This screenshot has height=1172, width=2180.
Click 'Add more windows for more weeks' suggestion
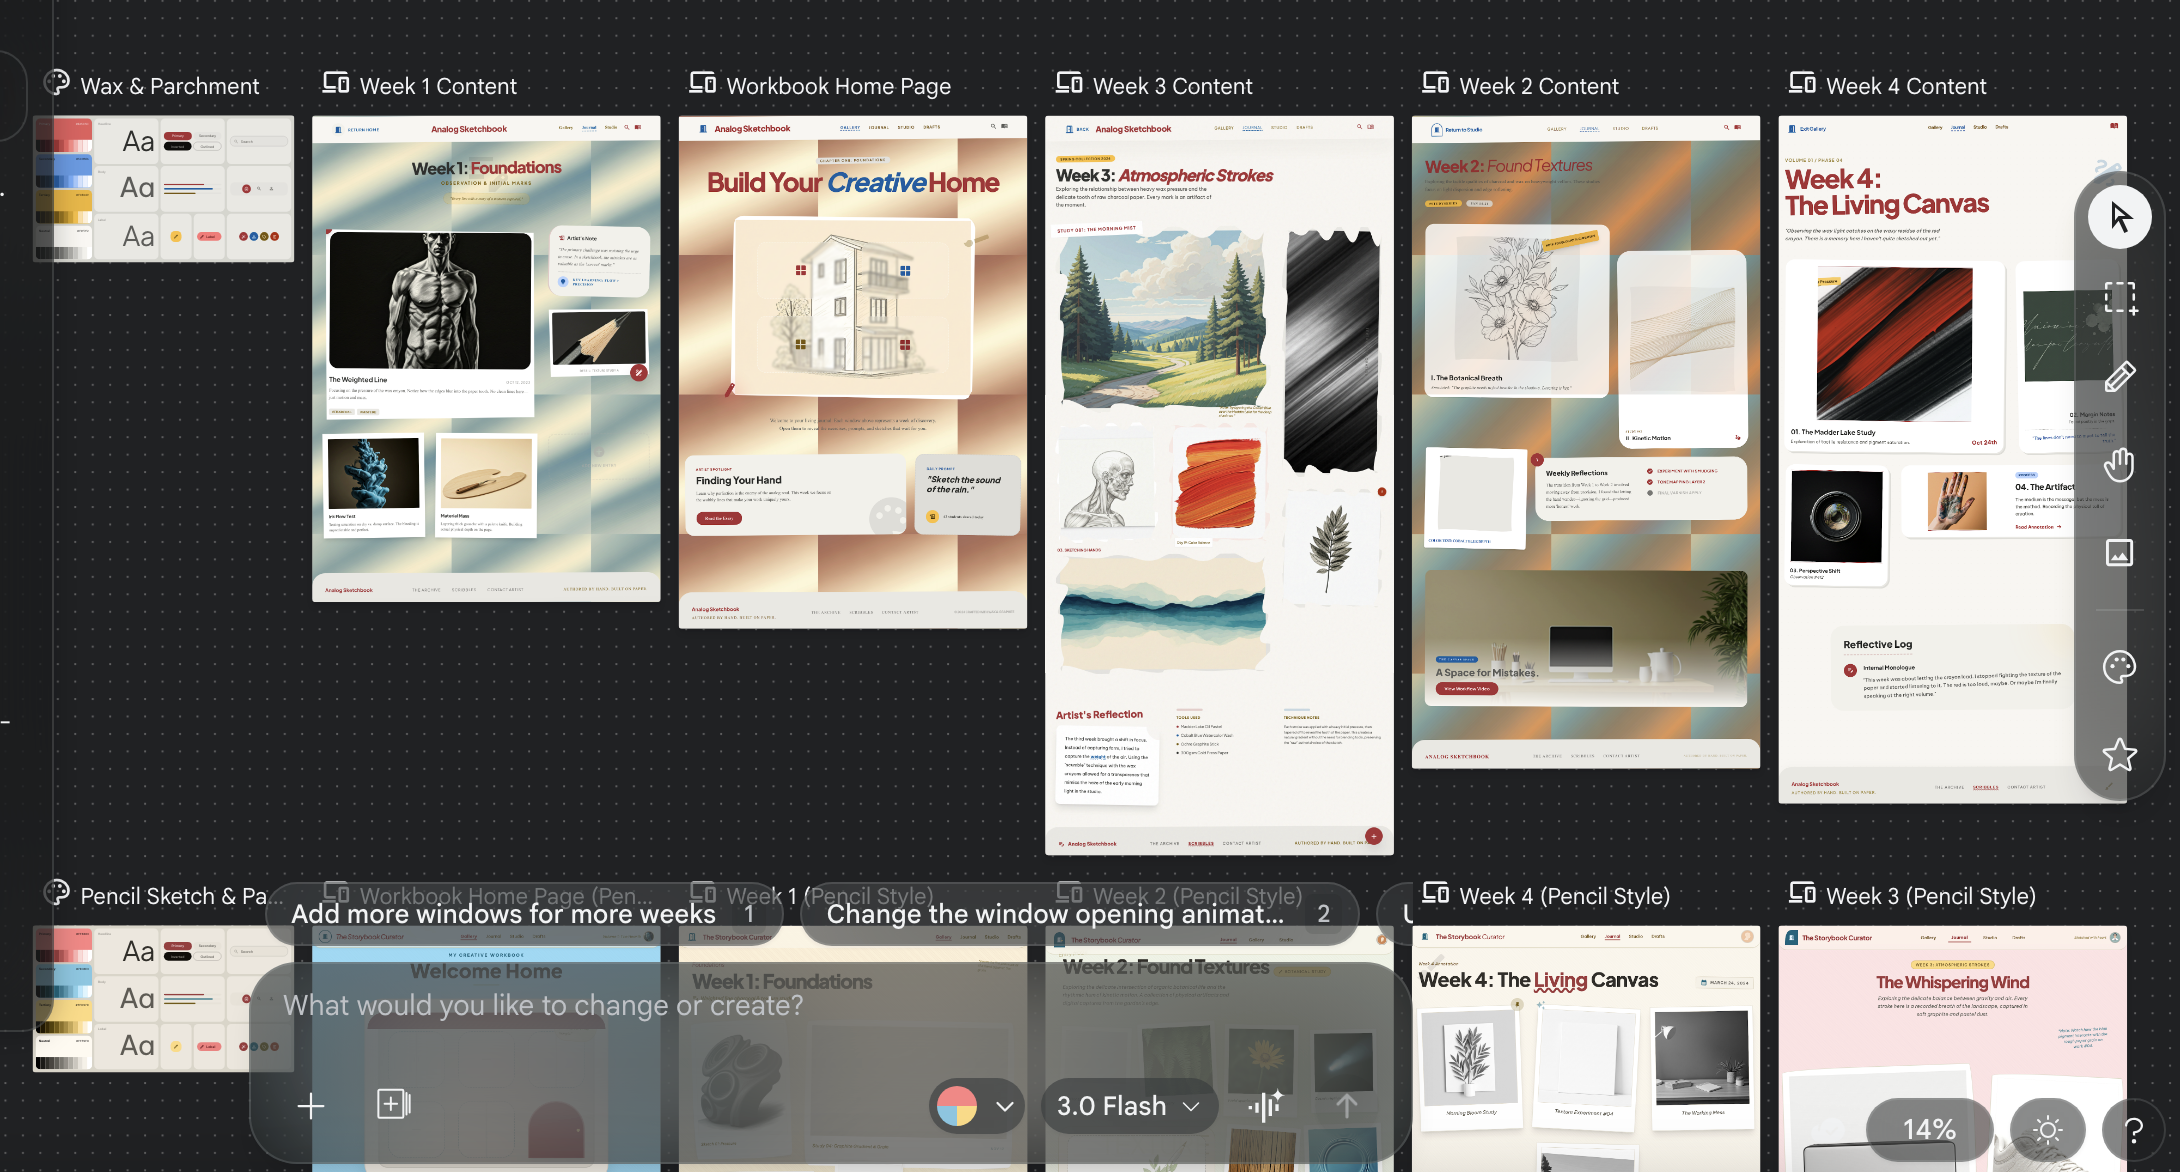point(503,914)
